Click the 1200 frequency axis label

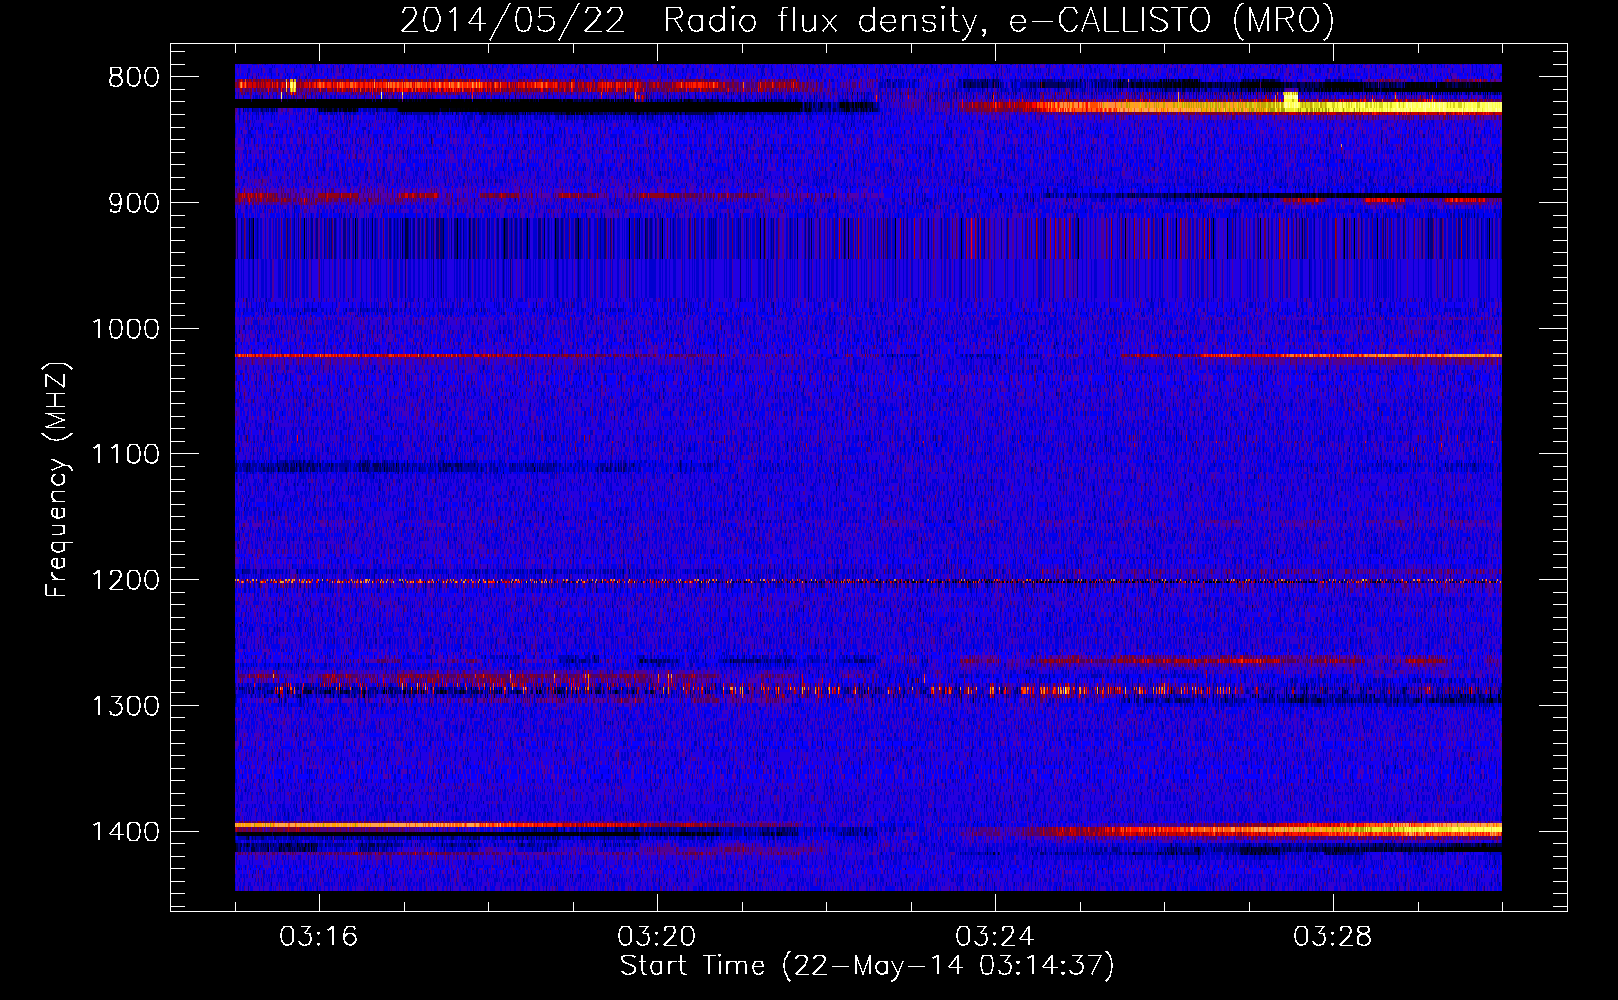(x=125, y=581)
